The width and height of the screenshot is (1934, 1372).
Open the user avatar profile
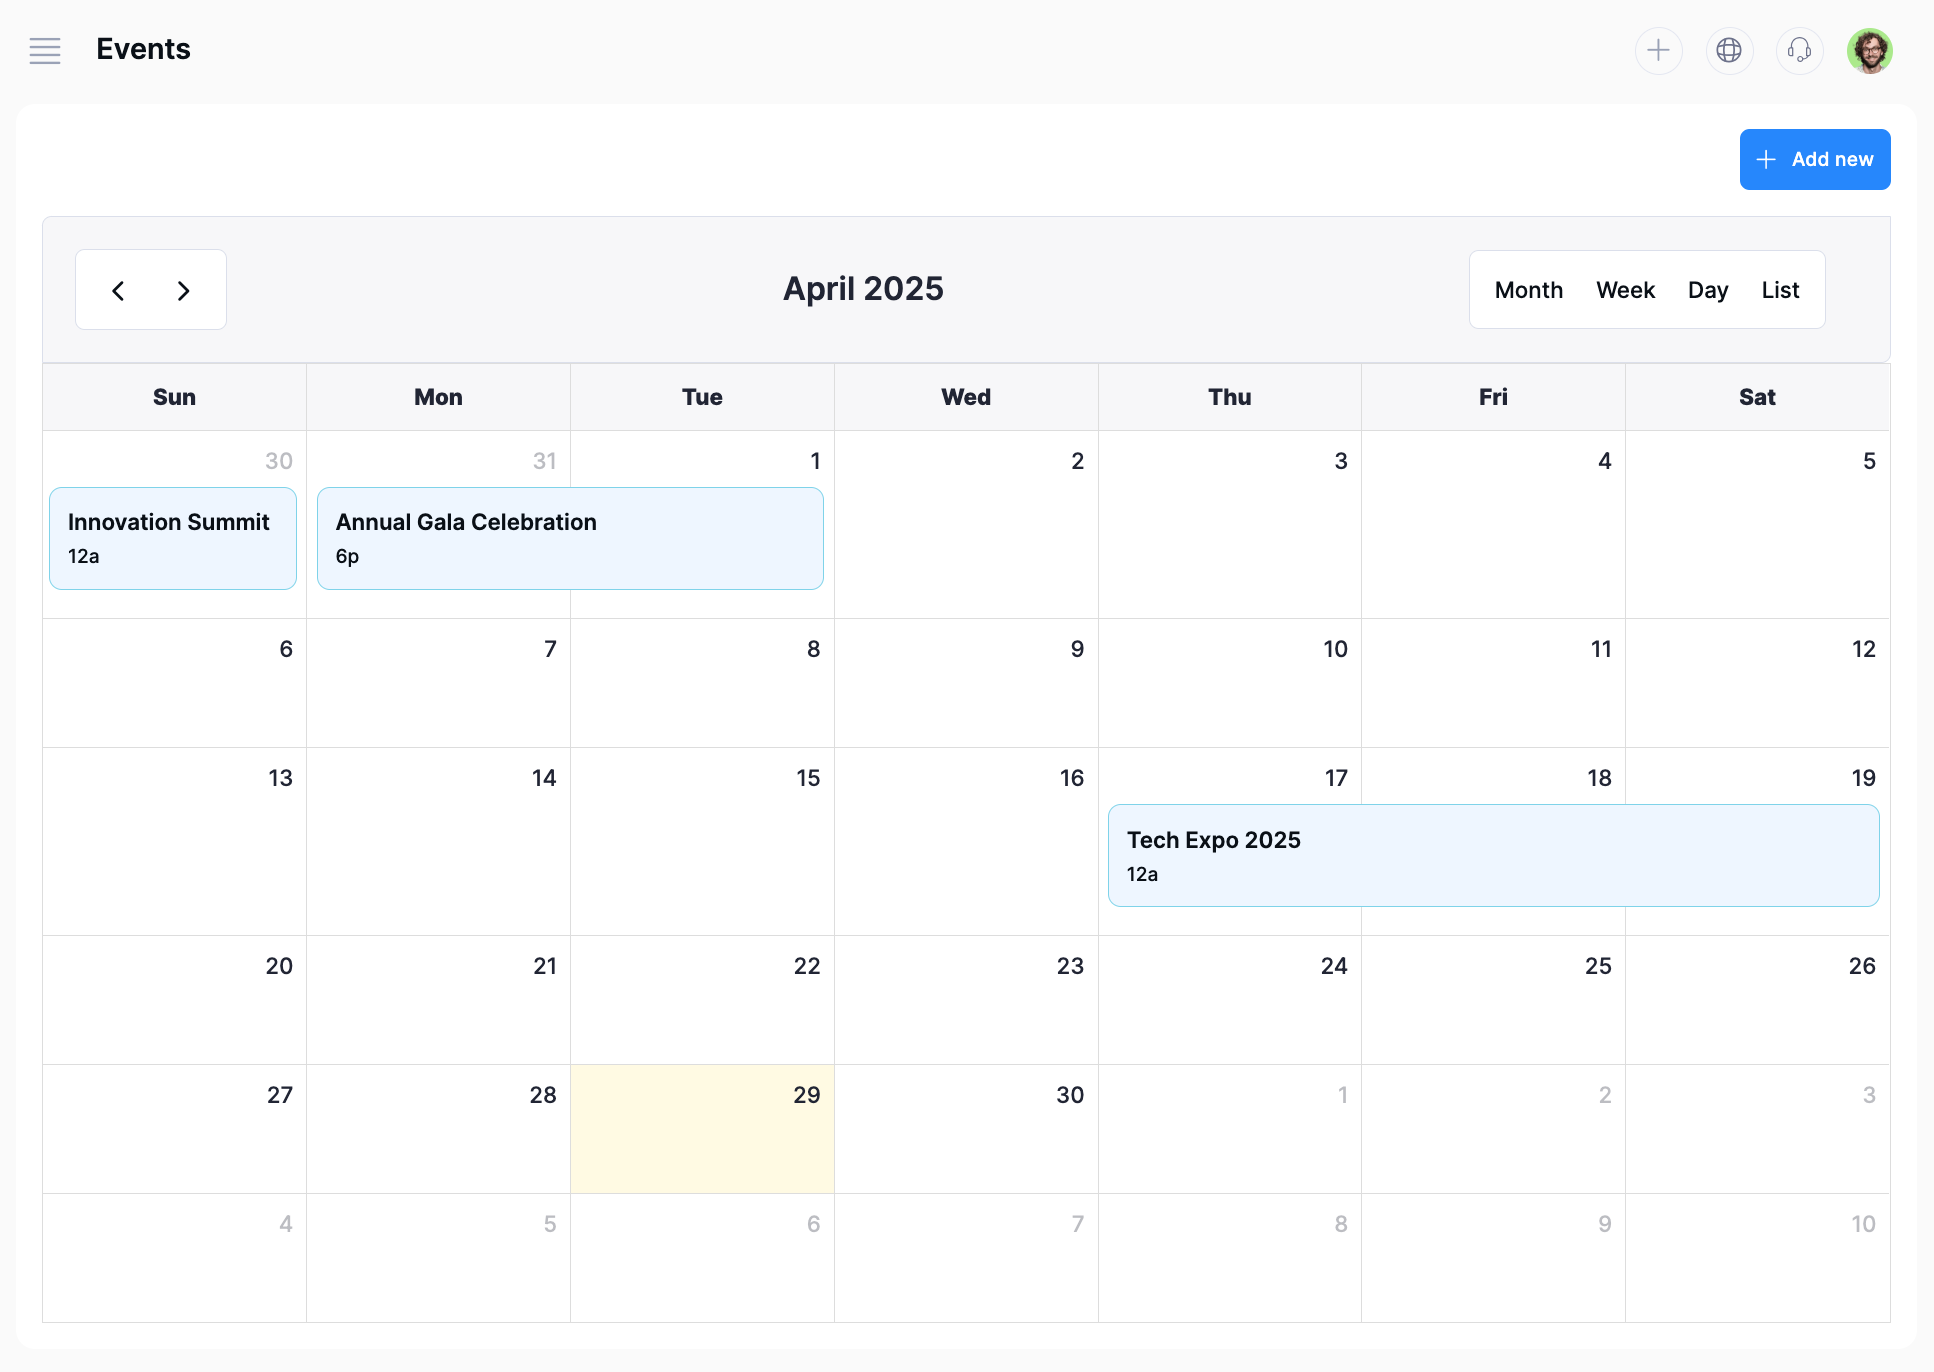coord(1869,50)
